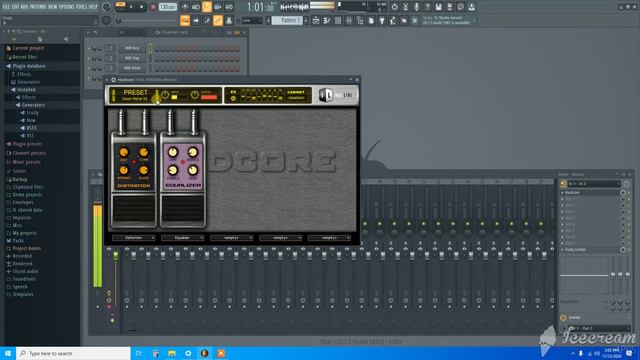The height and width of the screenshot is (360, 640).
Task: Open the playlist view icon
Action: pyautogui.click(x=316, y=20)
